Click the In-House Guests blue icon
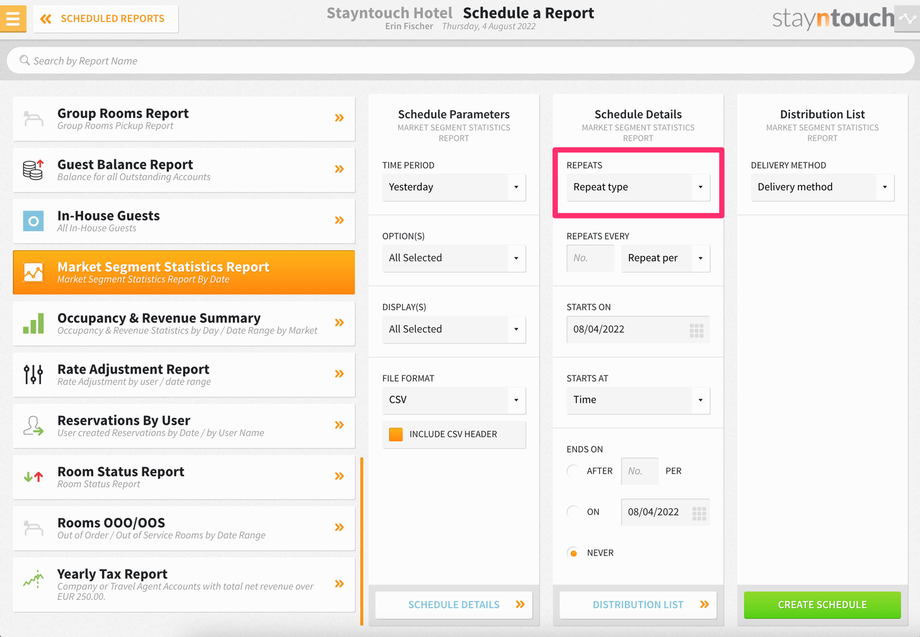This screenshot has width=920, height=637. 33,221
